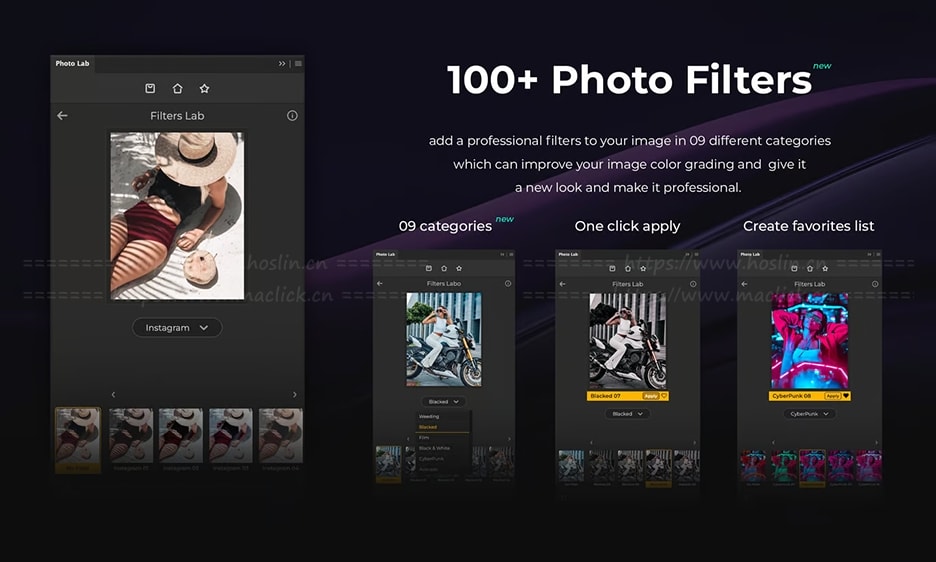Viewport: 936px width, 562px height.
Task: Collapse large panel with double-arrow icon
Action: 282,63
